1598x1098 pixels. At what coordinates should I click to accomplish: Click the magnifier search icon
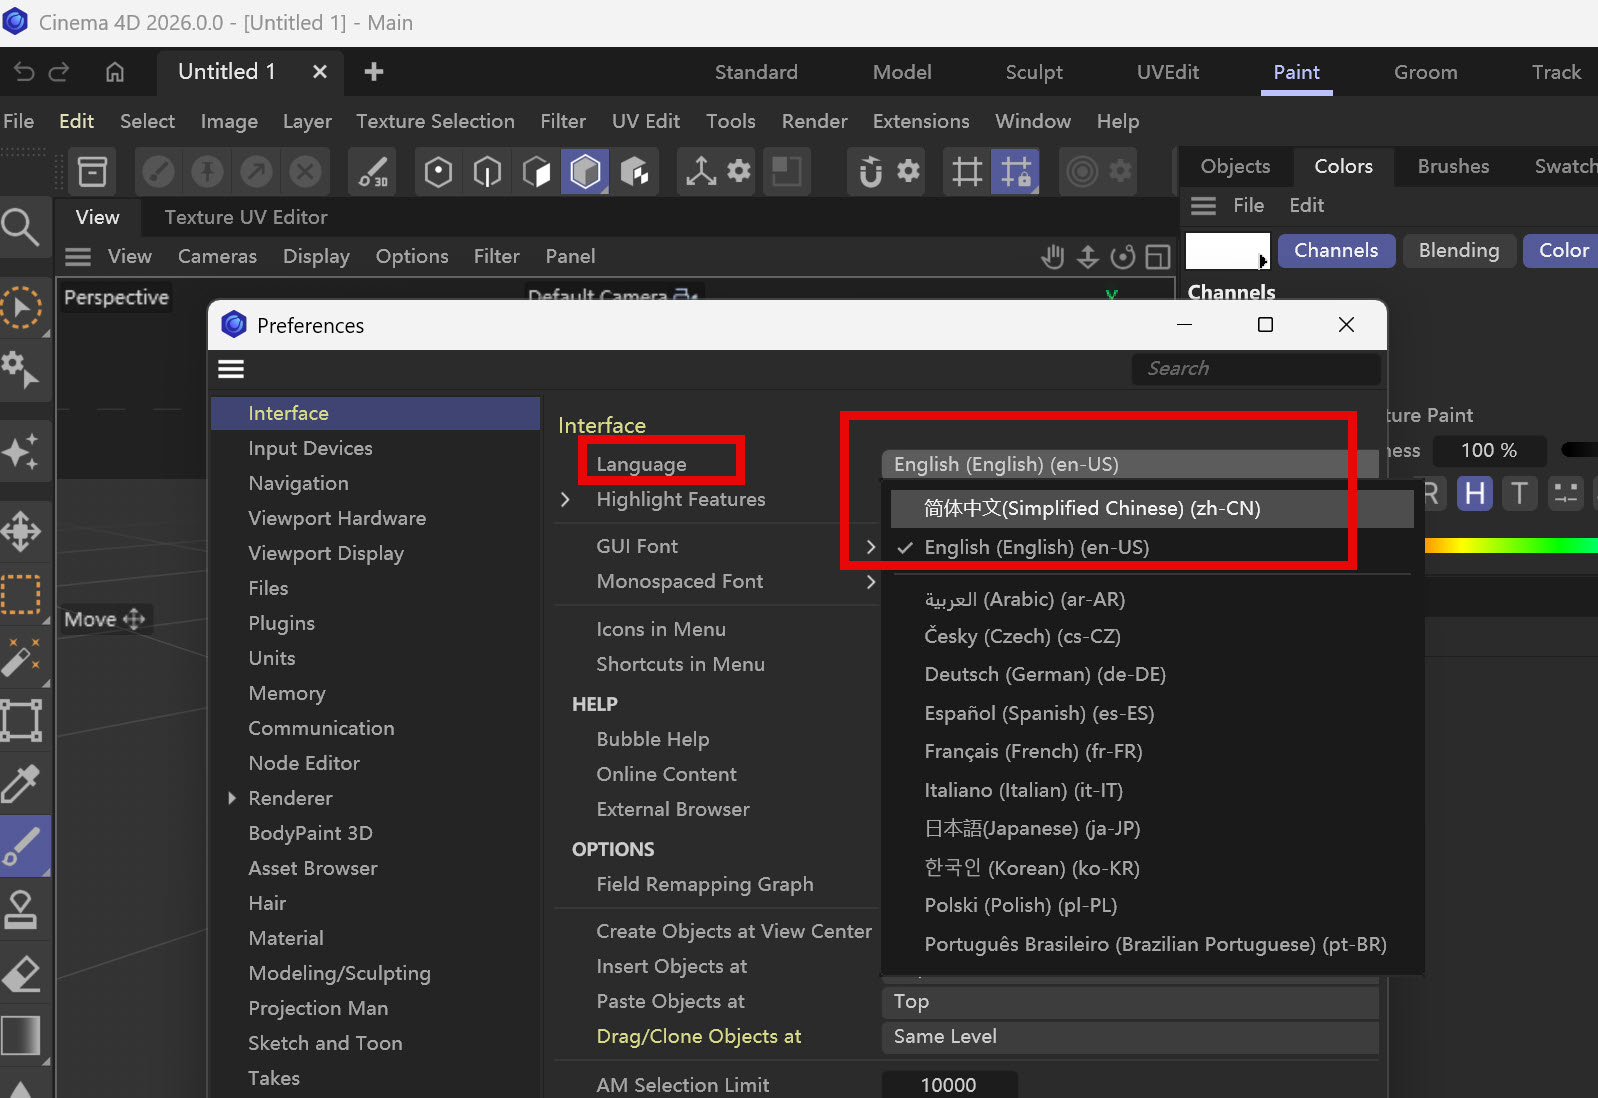(21, 228)
